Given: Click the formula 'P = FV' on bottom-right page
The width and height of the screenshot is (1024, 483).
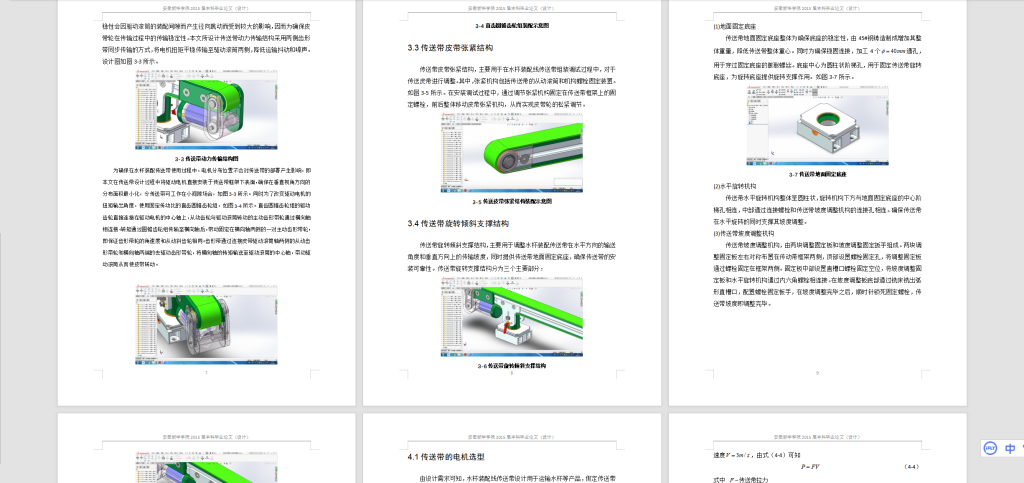Looking at the screenshot, I should click(x=810, y=467).
